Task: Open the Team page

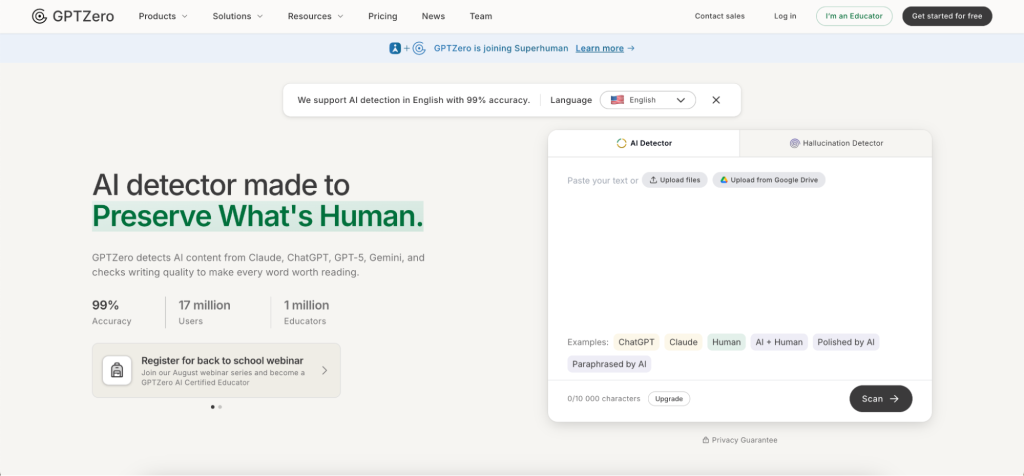Action: 481,16
